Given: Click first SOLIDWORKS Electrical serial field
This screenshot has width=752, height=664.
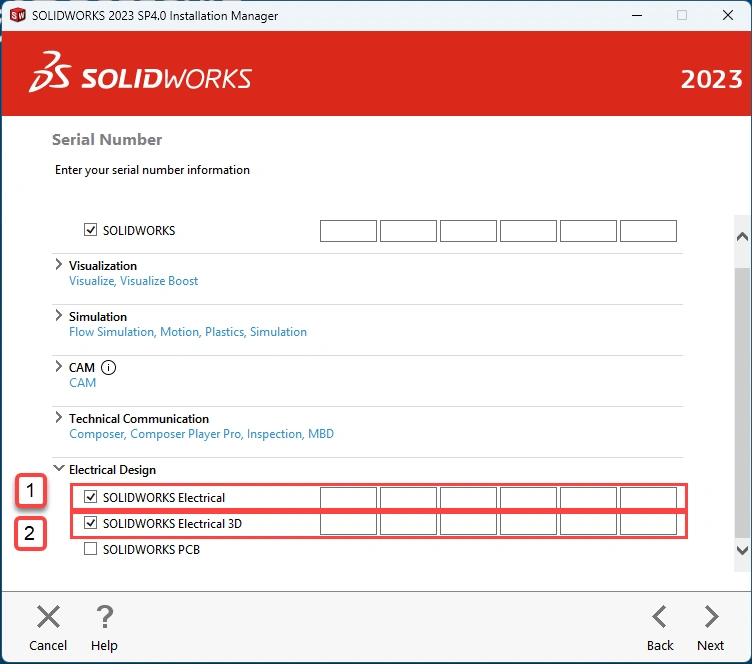Looking at the screenshot, I should [x=348, y=498].
